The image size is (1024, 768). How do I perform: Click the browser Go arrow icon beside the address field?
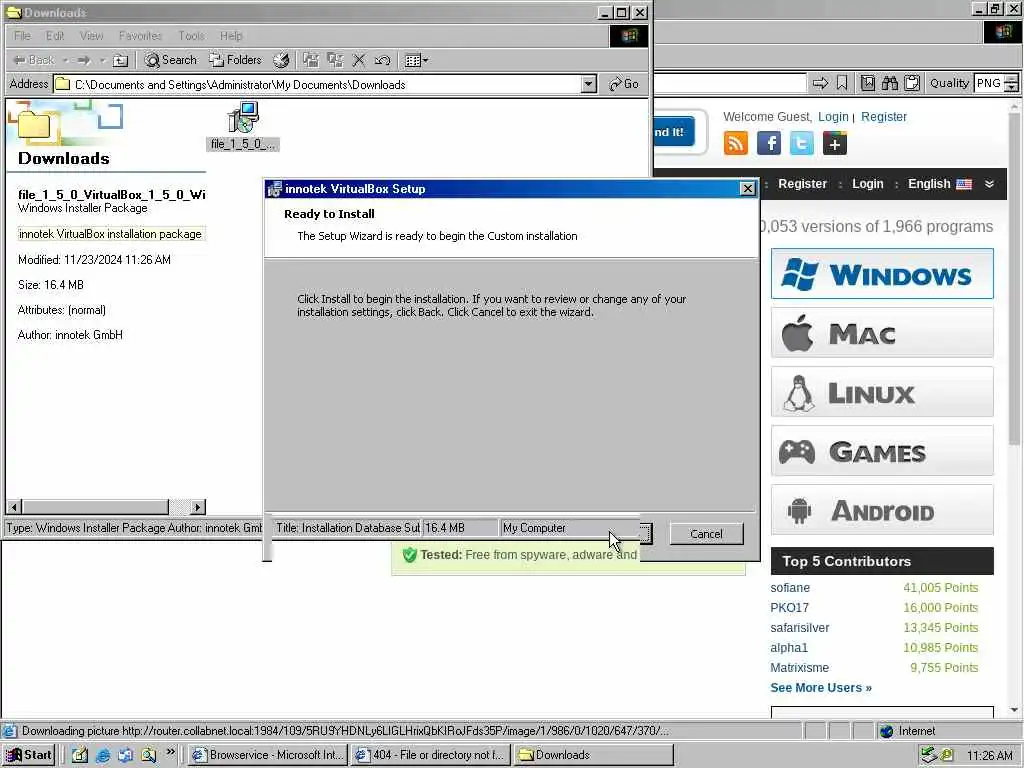(820, 83)
